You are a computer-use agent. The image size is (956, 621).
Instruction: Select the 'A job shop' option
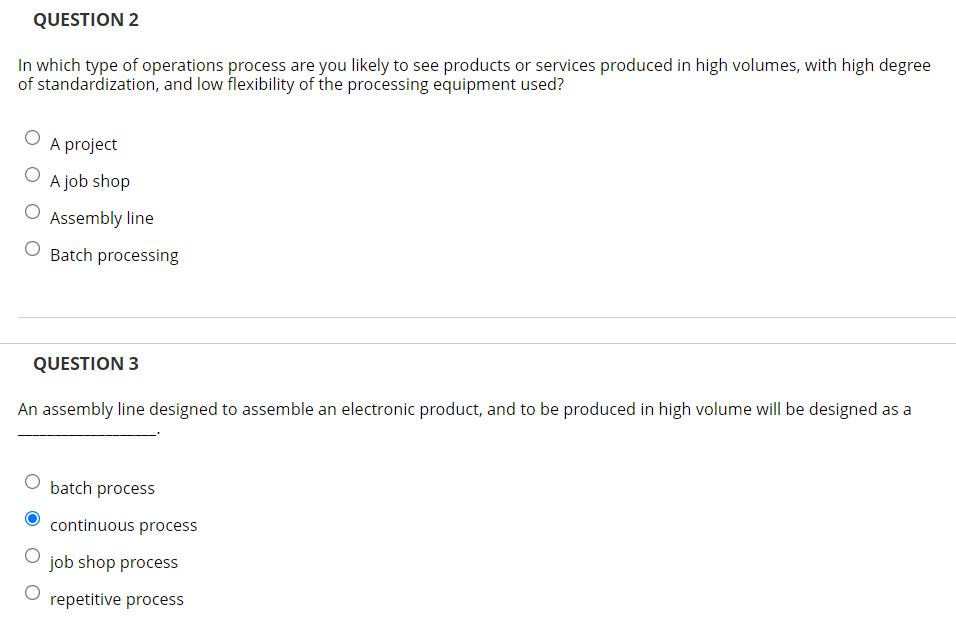point(32,173)
